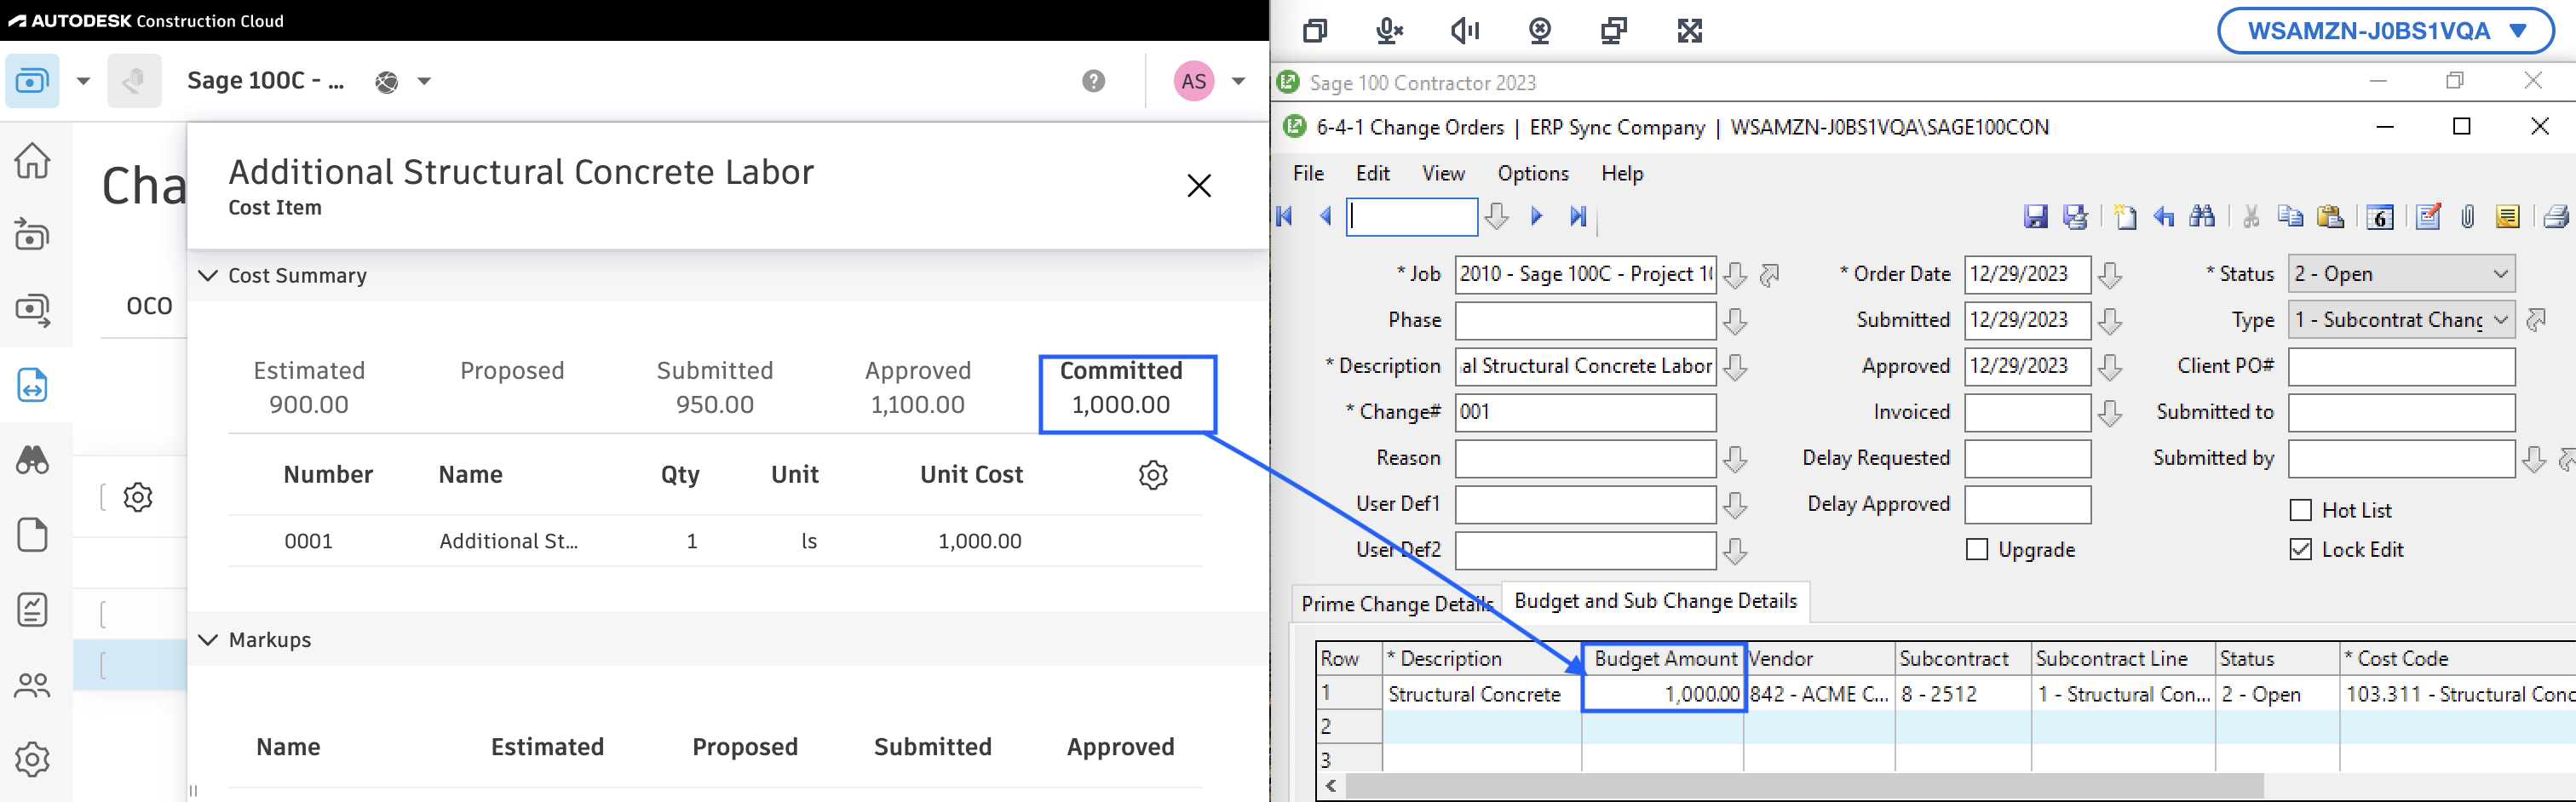2576x802 pixels.
Task: Click the mute microphone icon
Action: click(x=1389, y=31)
